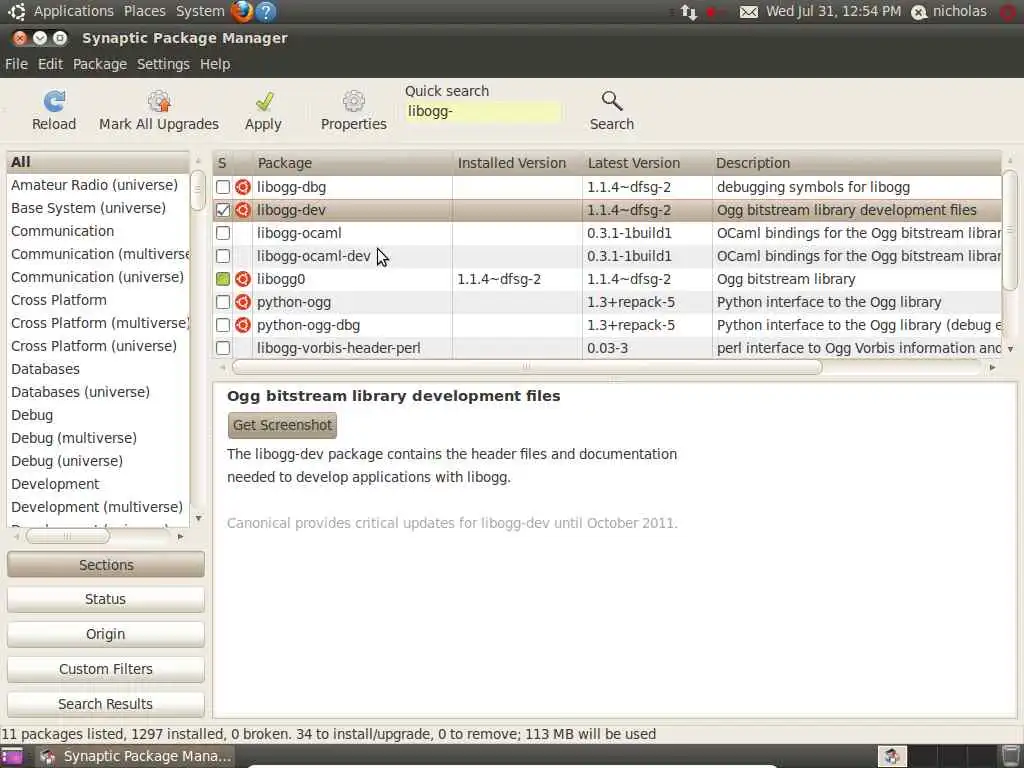Screen dimensions: 1024x768
Task: Launch Firefox from the top panel
Action: click(x=242, y=11)
